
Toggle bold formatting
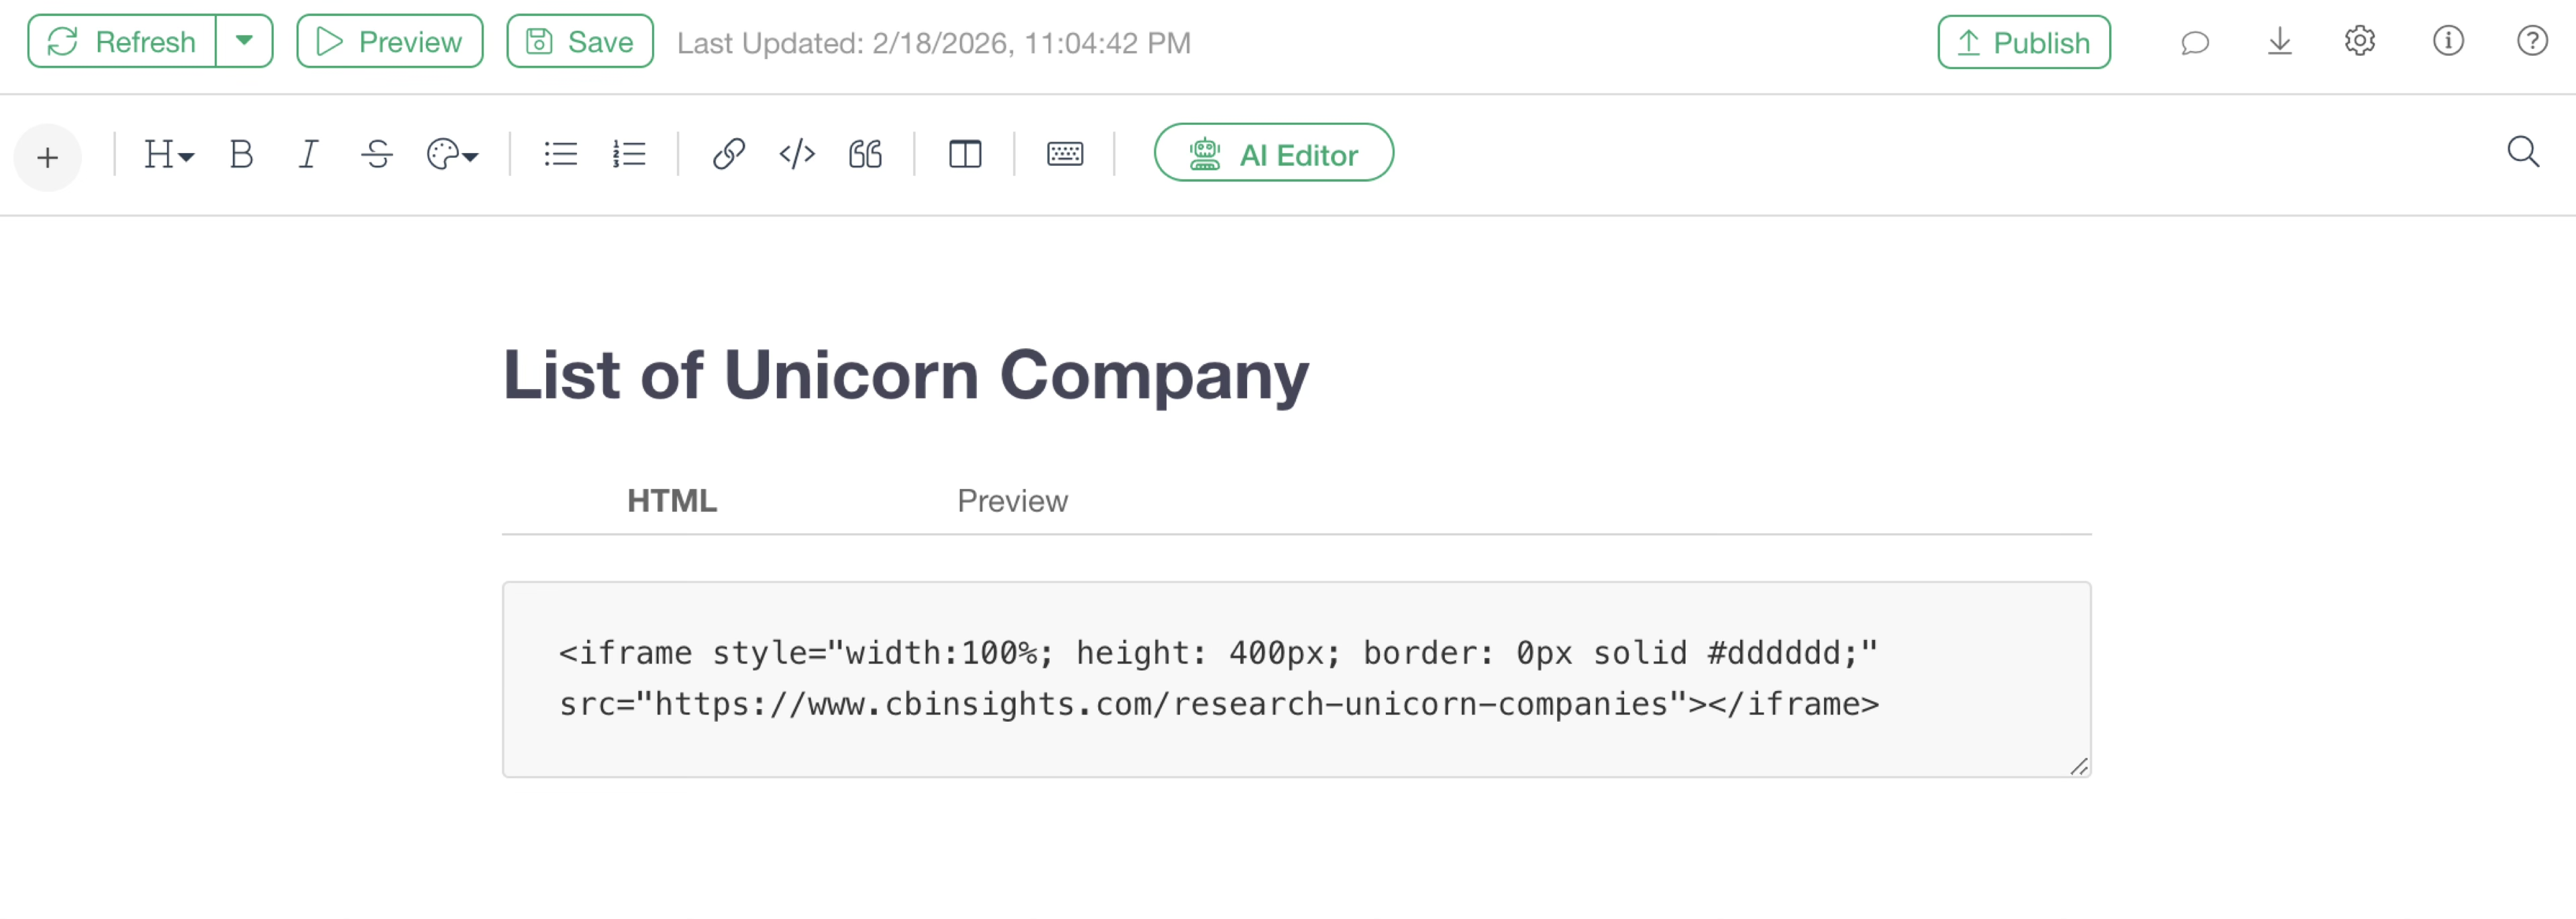coord(241,155)
